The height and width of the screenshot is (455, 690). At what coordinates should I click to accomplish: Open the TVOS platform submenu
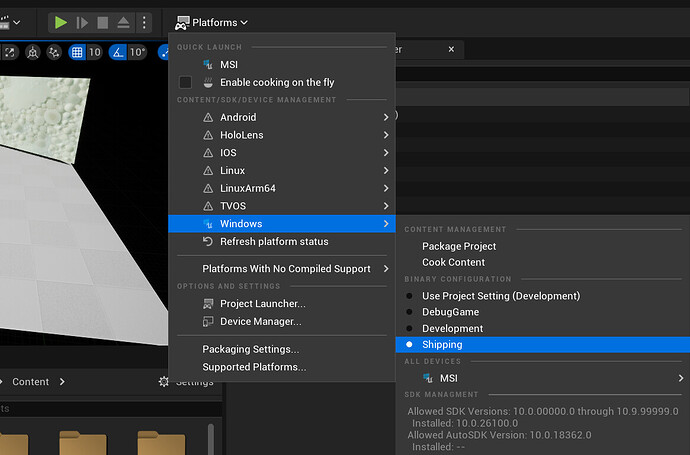coord(282,206)
